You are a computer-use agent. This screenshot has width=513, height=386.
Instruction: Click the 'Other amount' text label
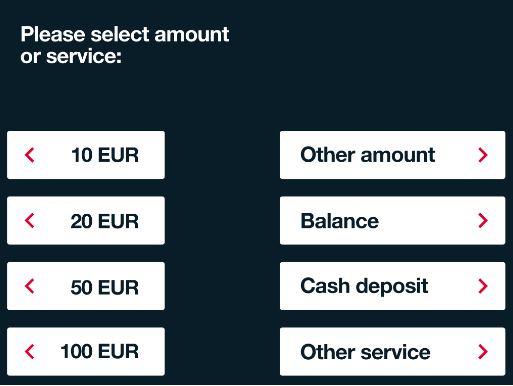368,155
